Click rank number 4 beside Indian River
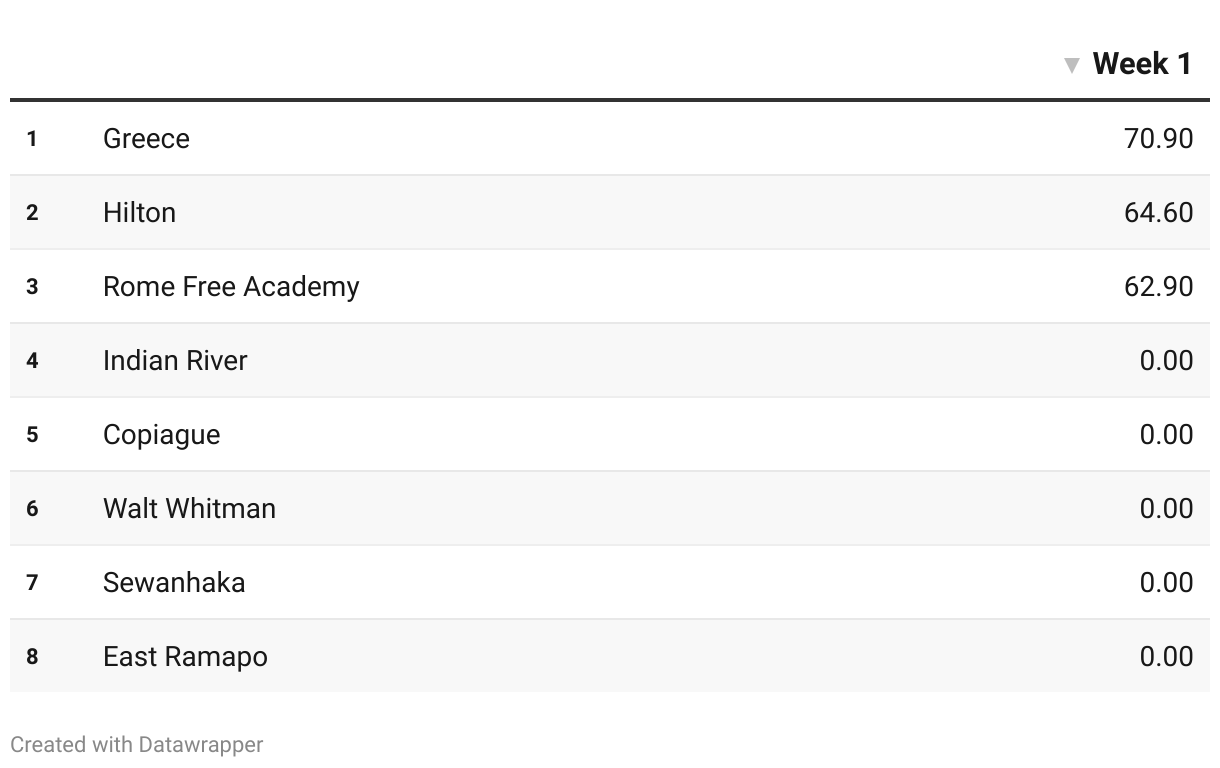The image size is (1220, 768). tap(32, 360)
